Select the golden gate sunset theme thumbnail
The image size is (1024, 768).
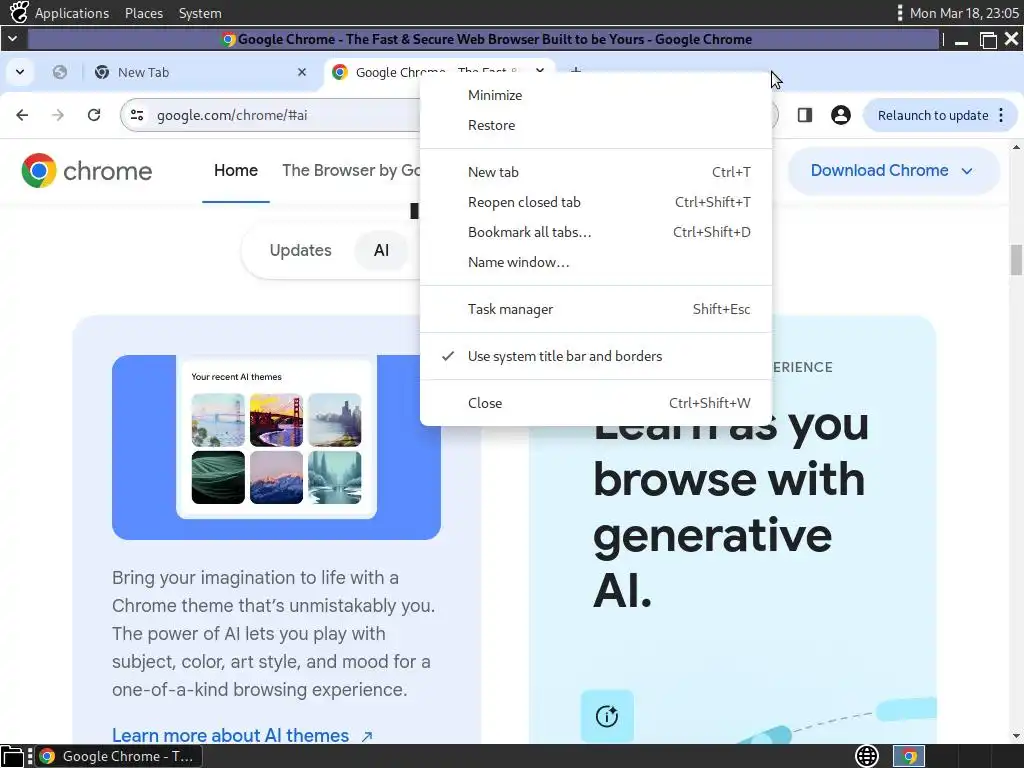click(276, 420)
